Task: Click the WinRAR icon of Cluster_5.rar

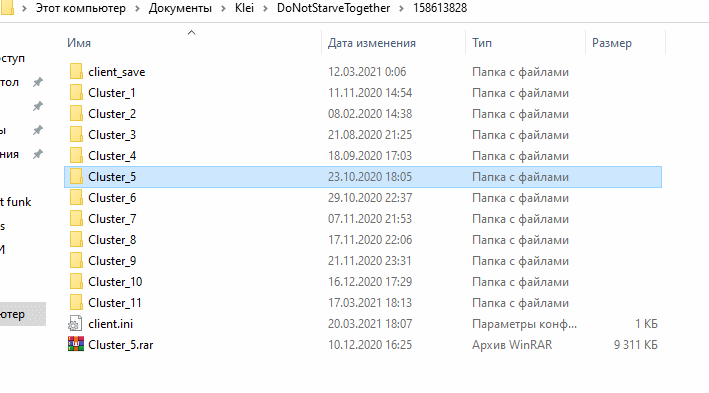Action: tap(76, 344)
